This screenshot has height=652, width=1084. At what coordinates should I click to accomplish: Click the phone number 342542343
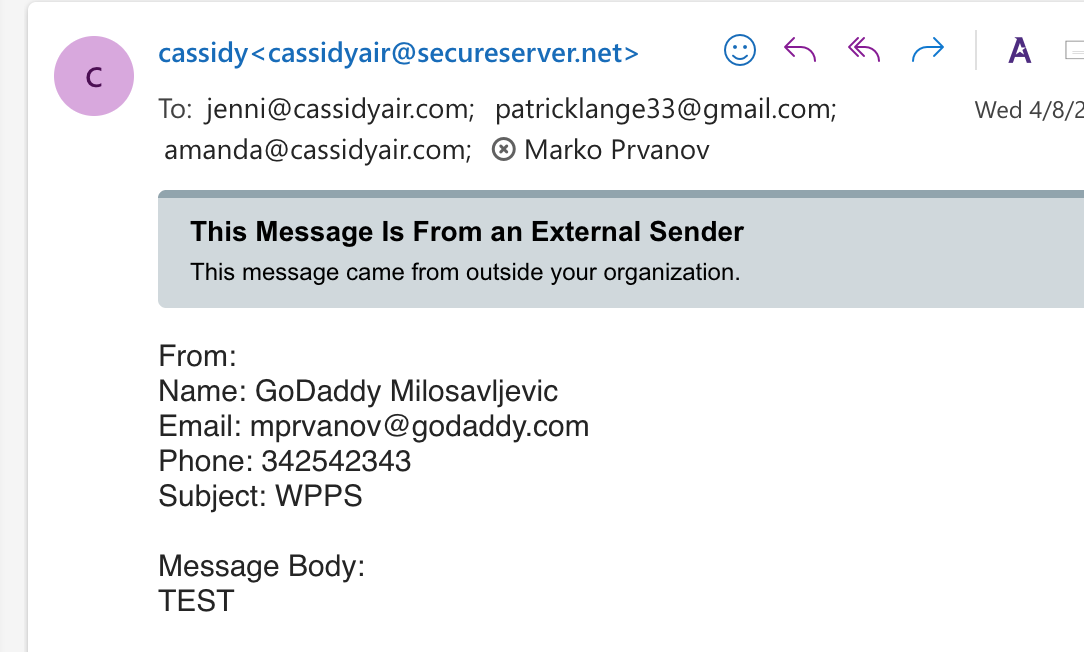click(336, 461)
